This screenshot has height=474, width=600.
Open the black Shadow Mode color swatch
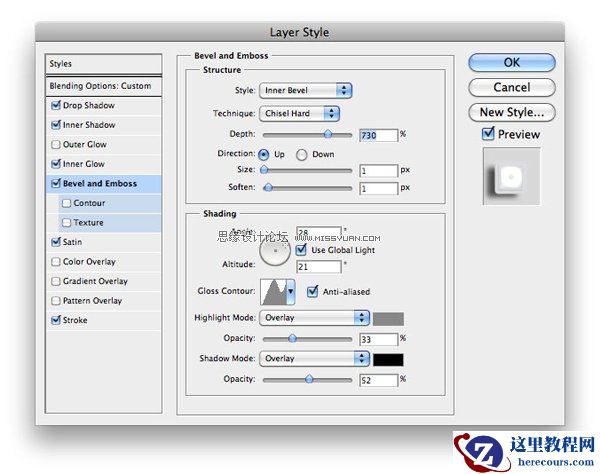(x=388, y=360)
